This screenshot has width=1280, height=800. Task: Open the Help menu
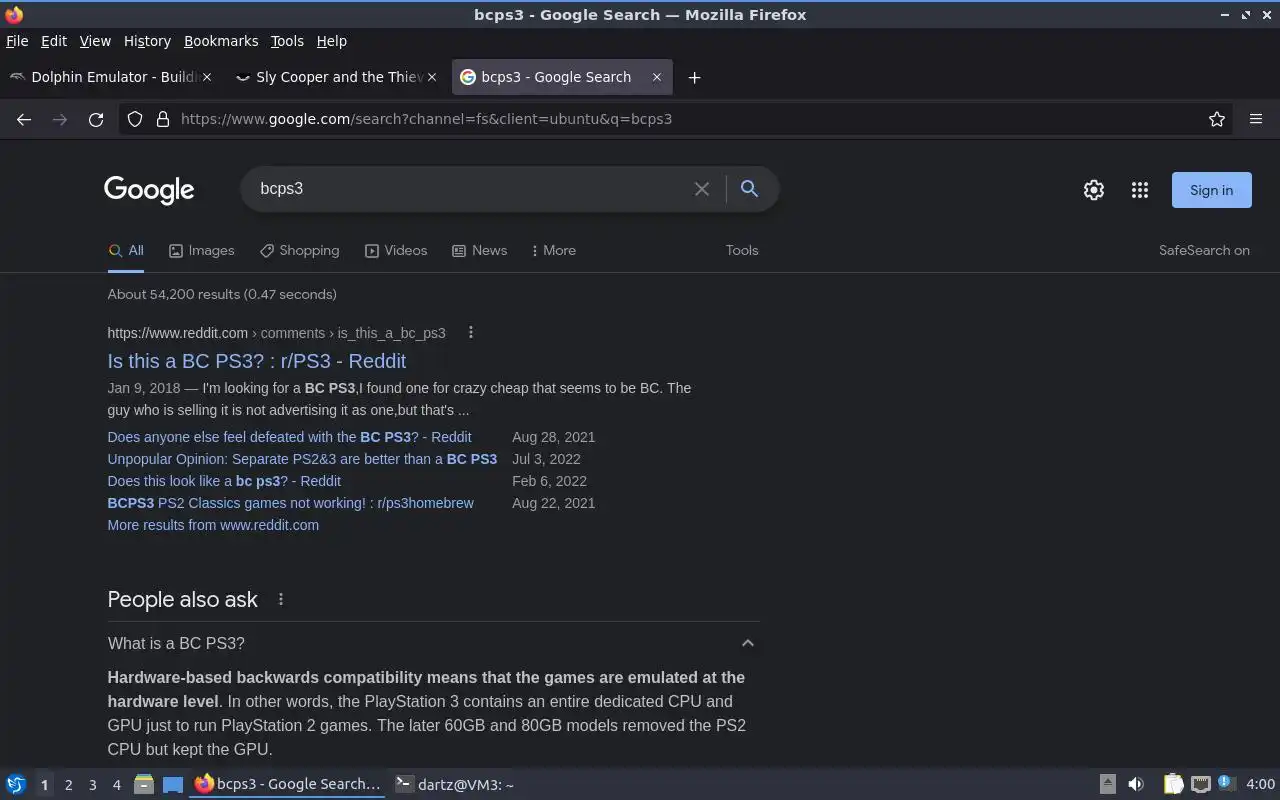332,41
